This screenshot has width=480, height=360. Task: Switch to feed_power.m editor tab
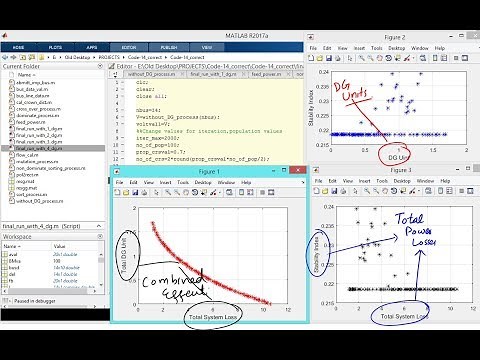coord(266,74)
